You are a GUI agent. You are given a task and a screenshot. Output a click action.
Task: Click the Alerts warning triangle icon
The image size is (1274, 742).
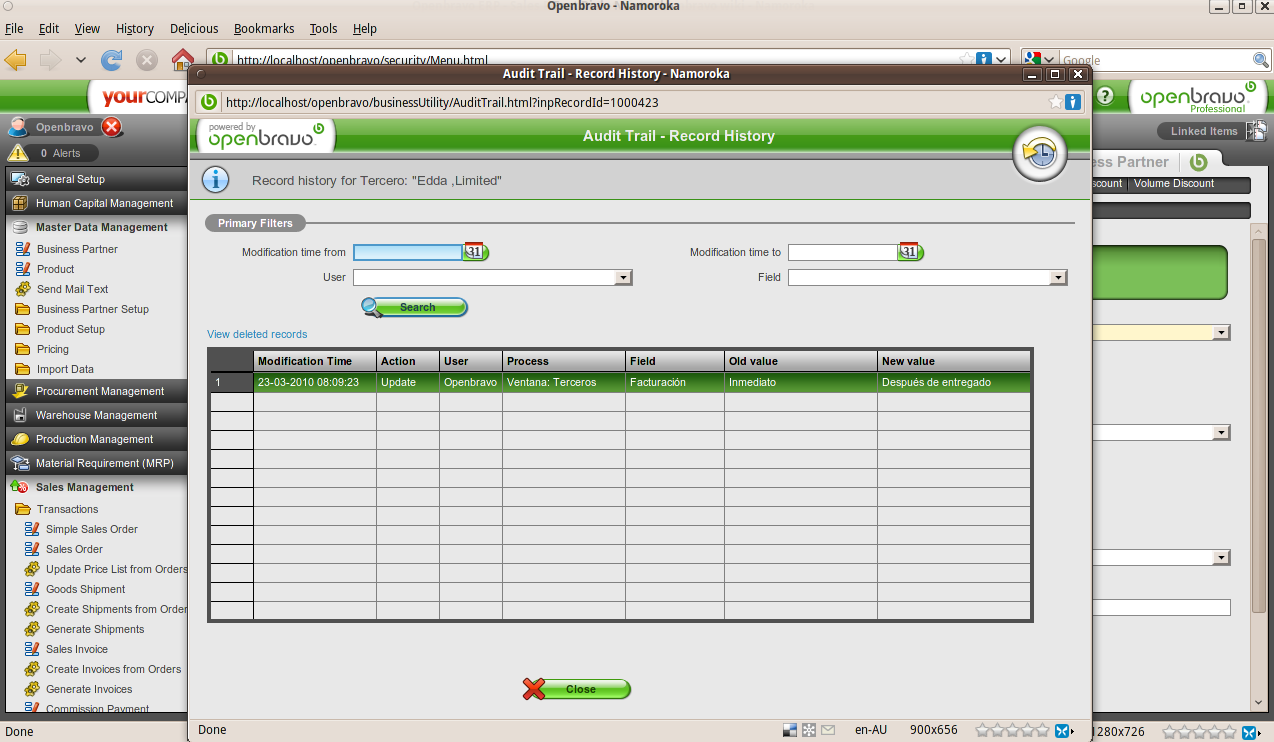[x=17, y=153]
